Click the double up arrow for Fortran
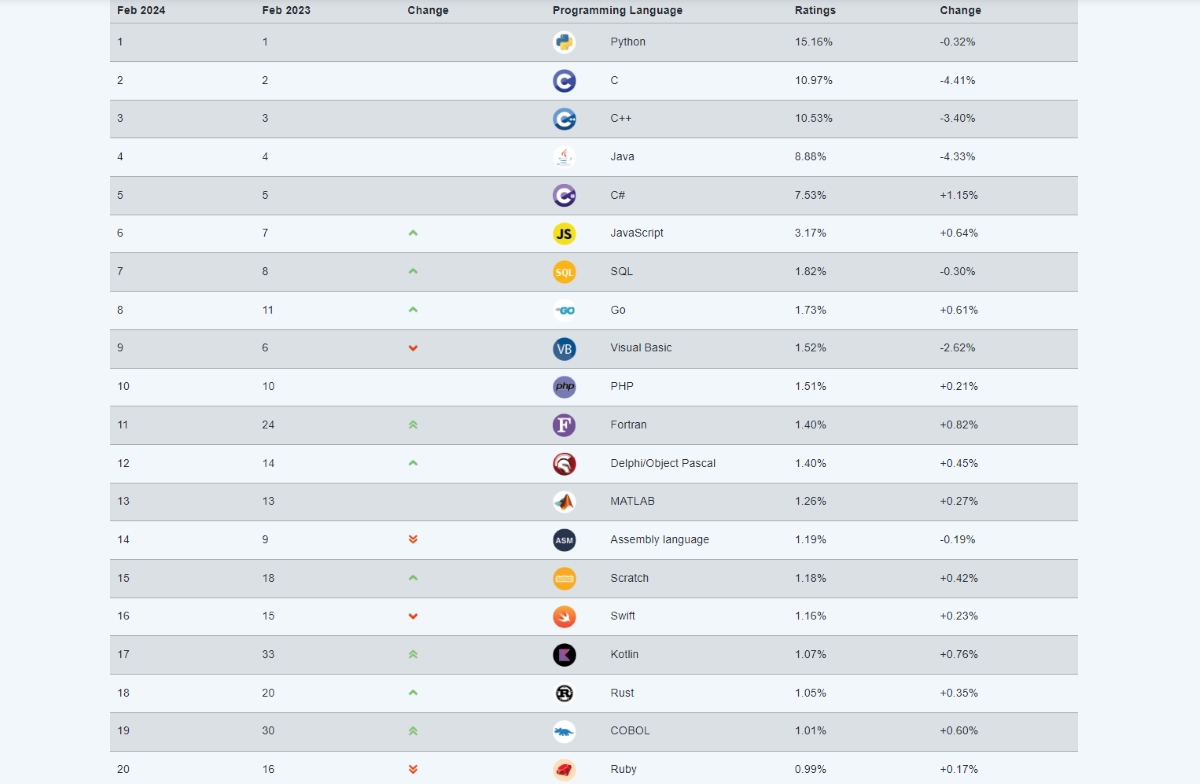The image size is (1200, 784). [413, 425]
